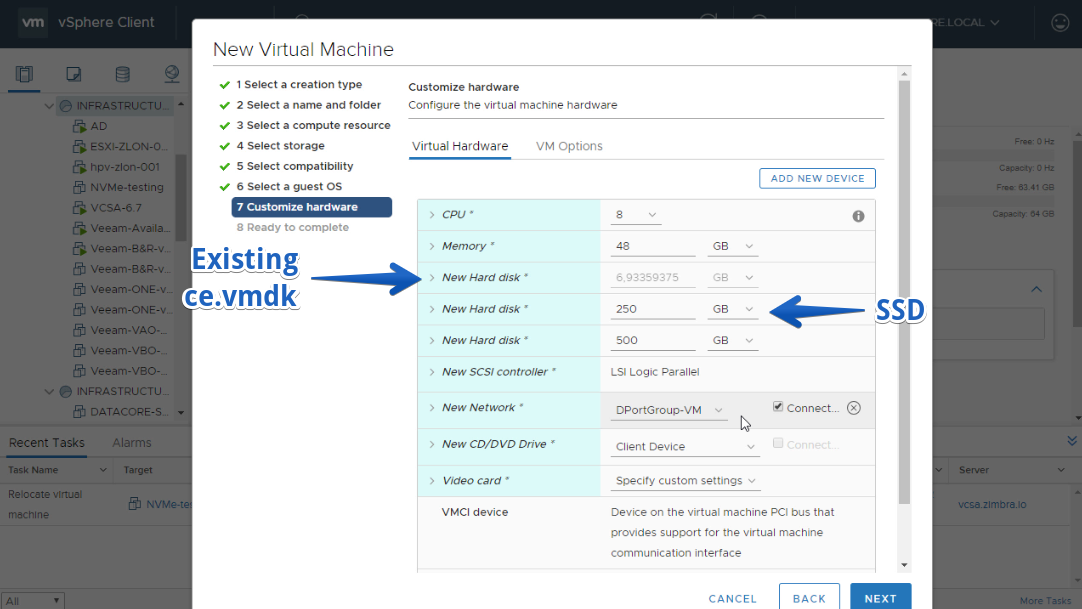
Task: Click the More Tasks link
Action: pyautogui.click(x=1045, y=601)
